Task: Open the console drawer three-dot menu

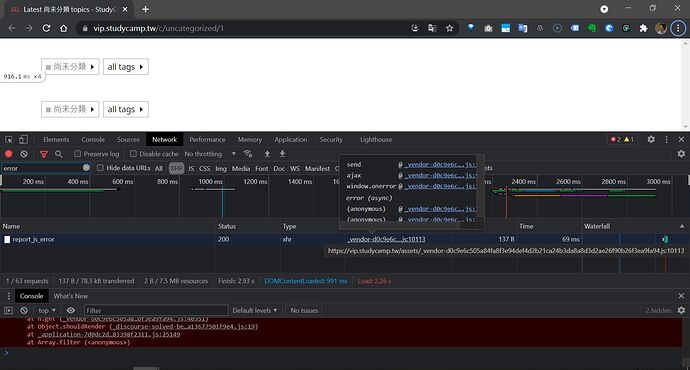Action: [8, 296]
